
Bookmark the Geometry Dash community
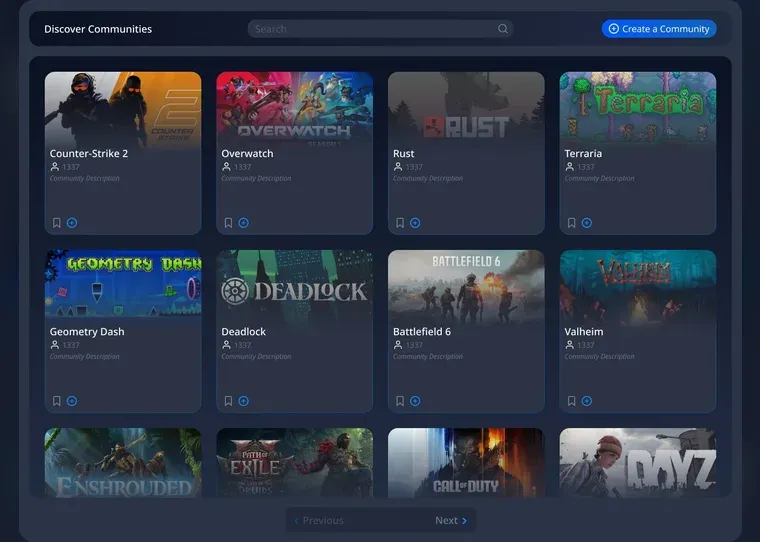(x=57, y=401)
